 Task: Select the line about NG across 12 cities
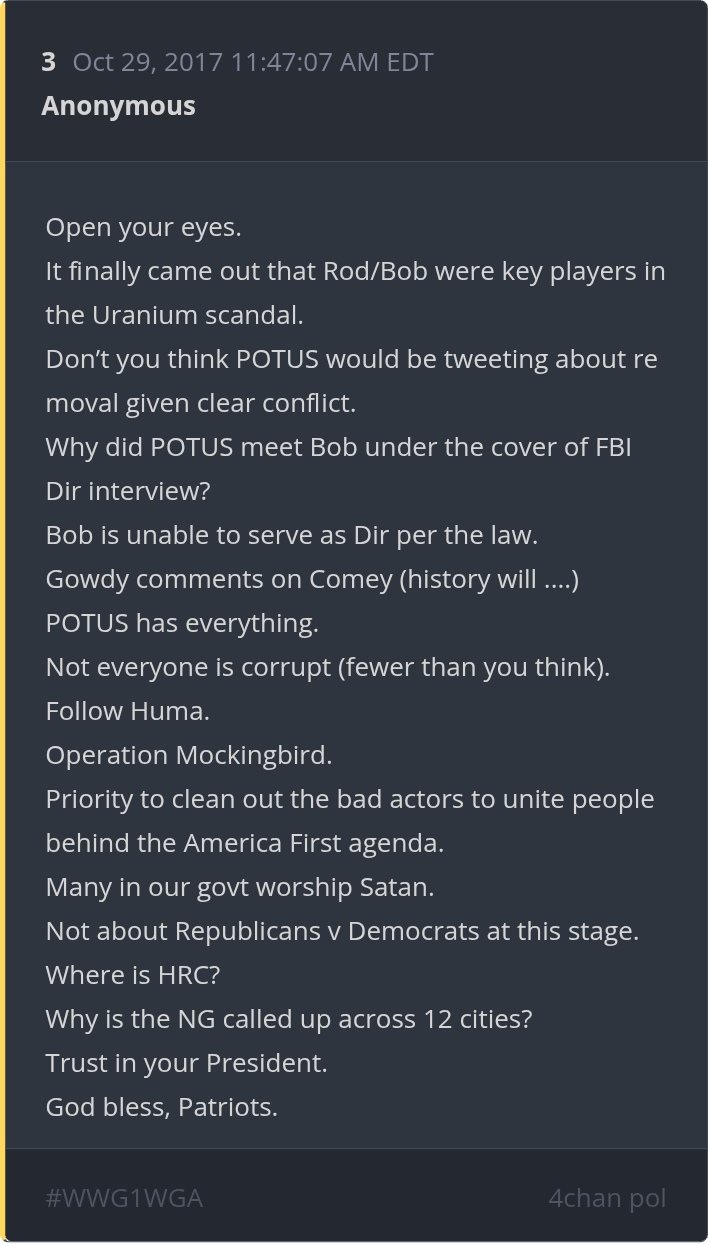click(289, 1020)
